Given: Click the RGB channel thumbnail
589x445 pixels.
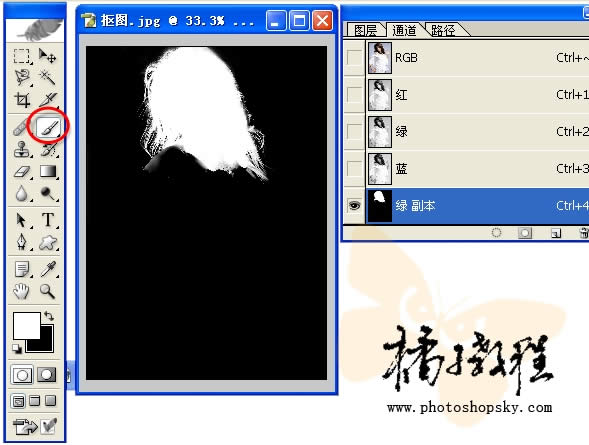Looking at the screenshot, I should click(380, 58).
